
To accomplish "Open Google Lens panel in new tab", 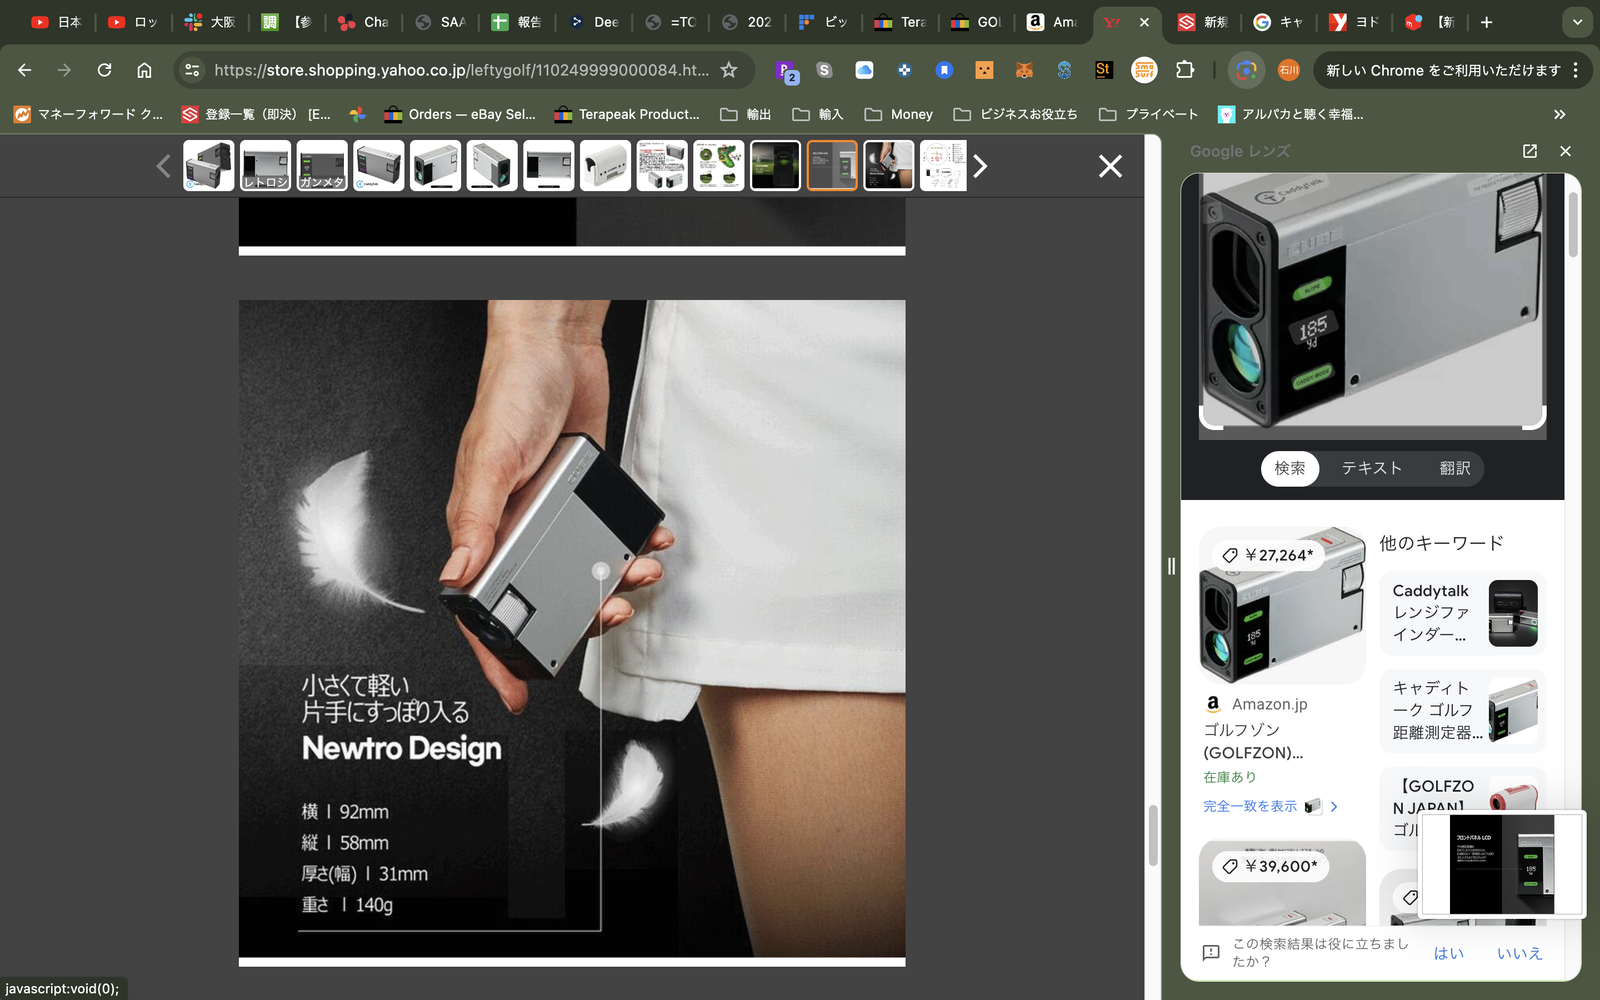I will 1530,151.
